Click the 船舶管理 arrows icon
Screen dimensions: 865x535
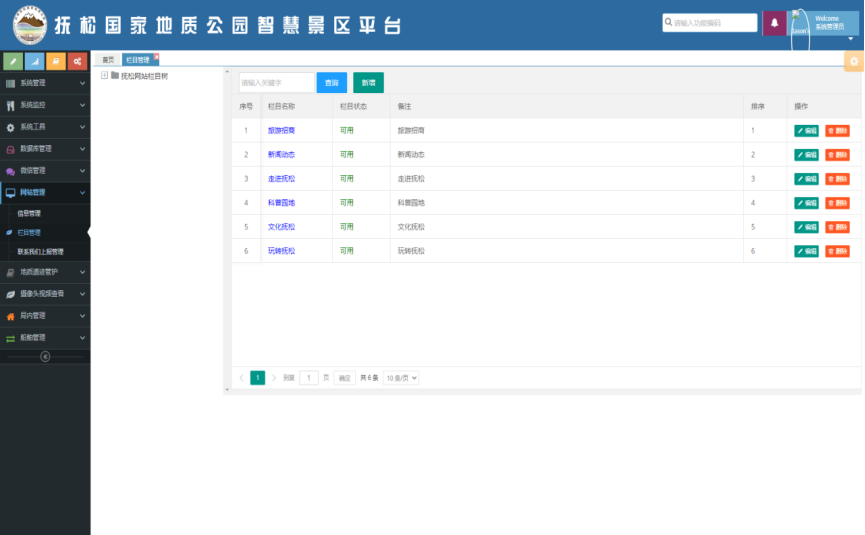coord(10,339)
